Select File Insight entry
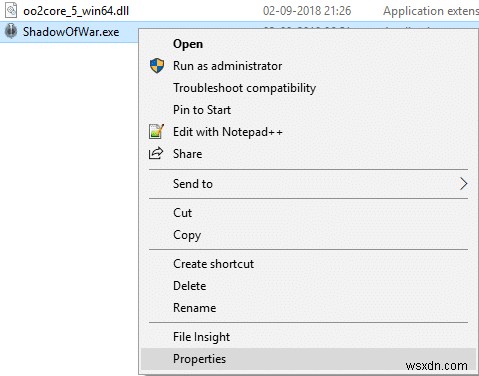The height and width of the screenshot is (376, 479). (x=308, y=337)
